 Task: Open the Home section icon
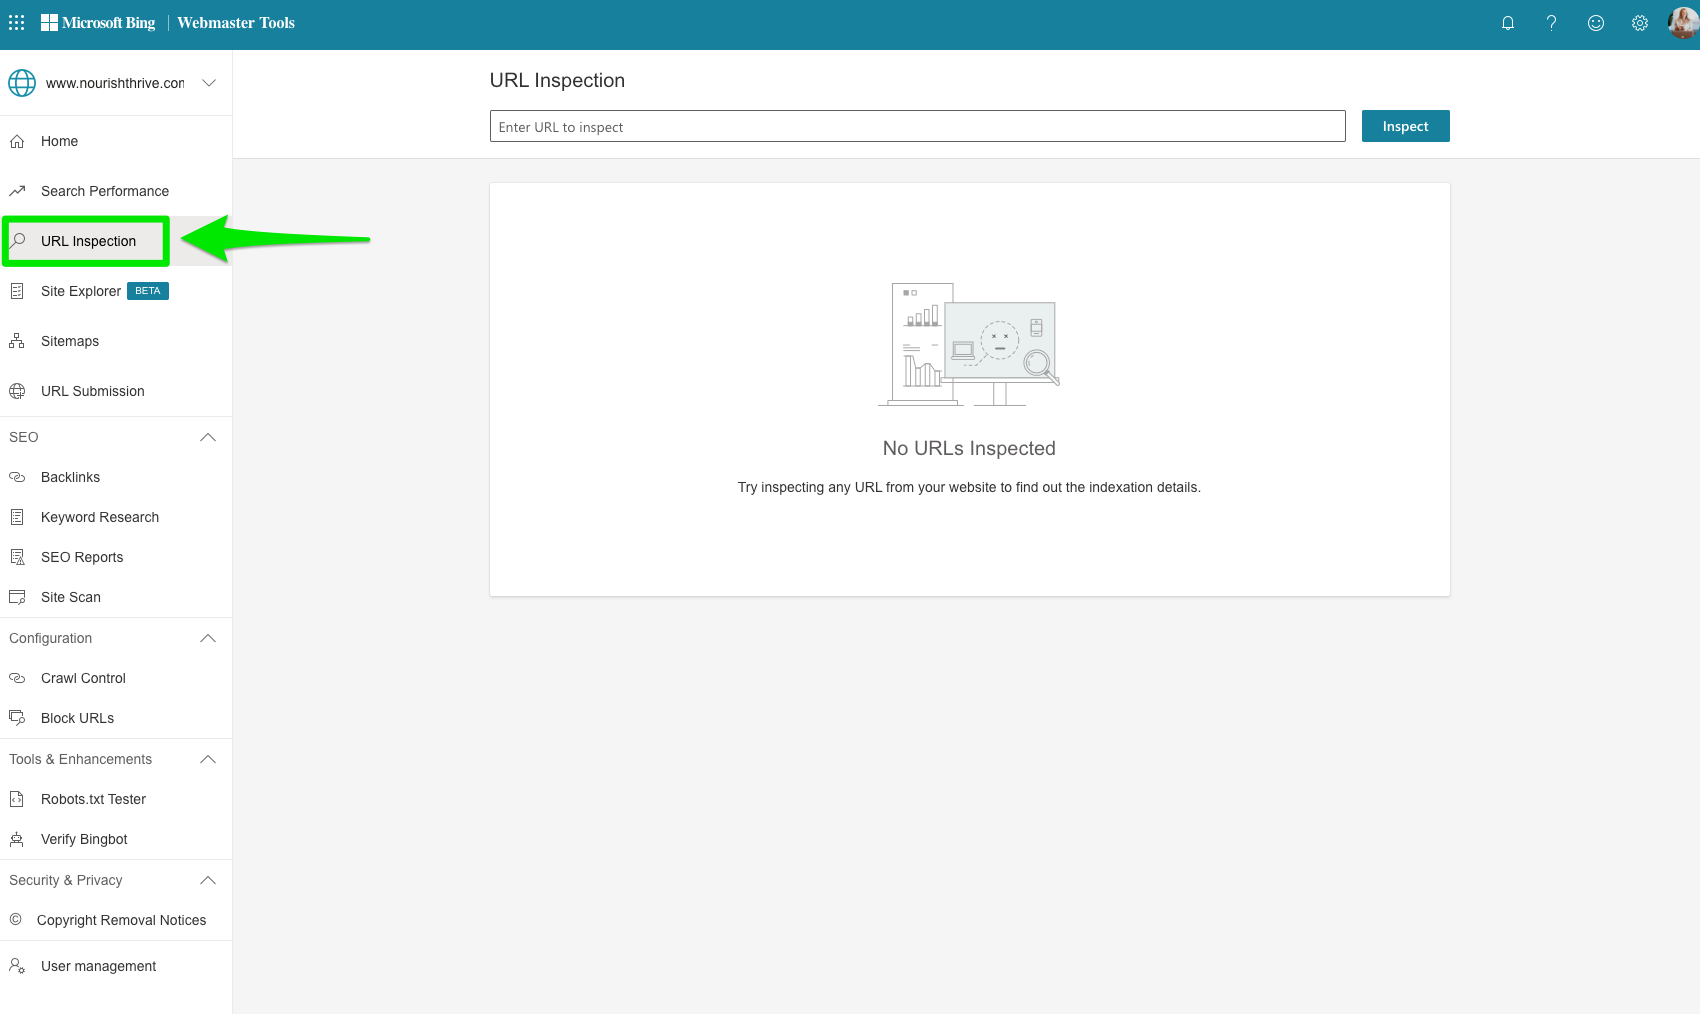pos(17,141)
